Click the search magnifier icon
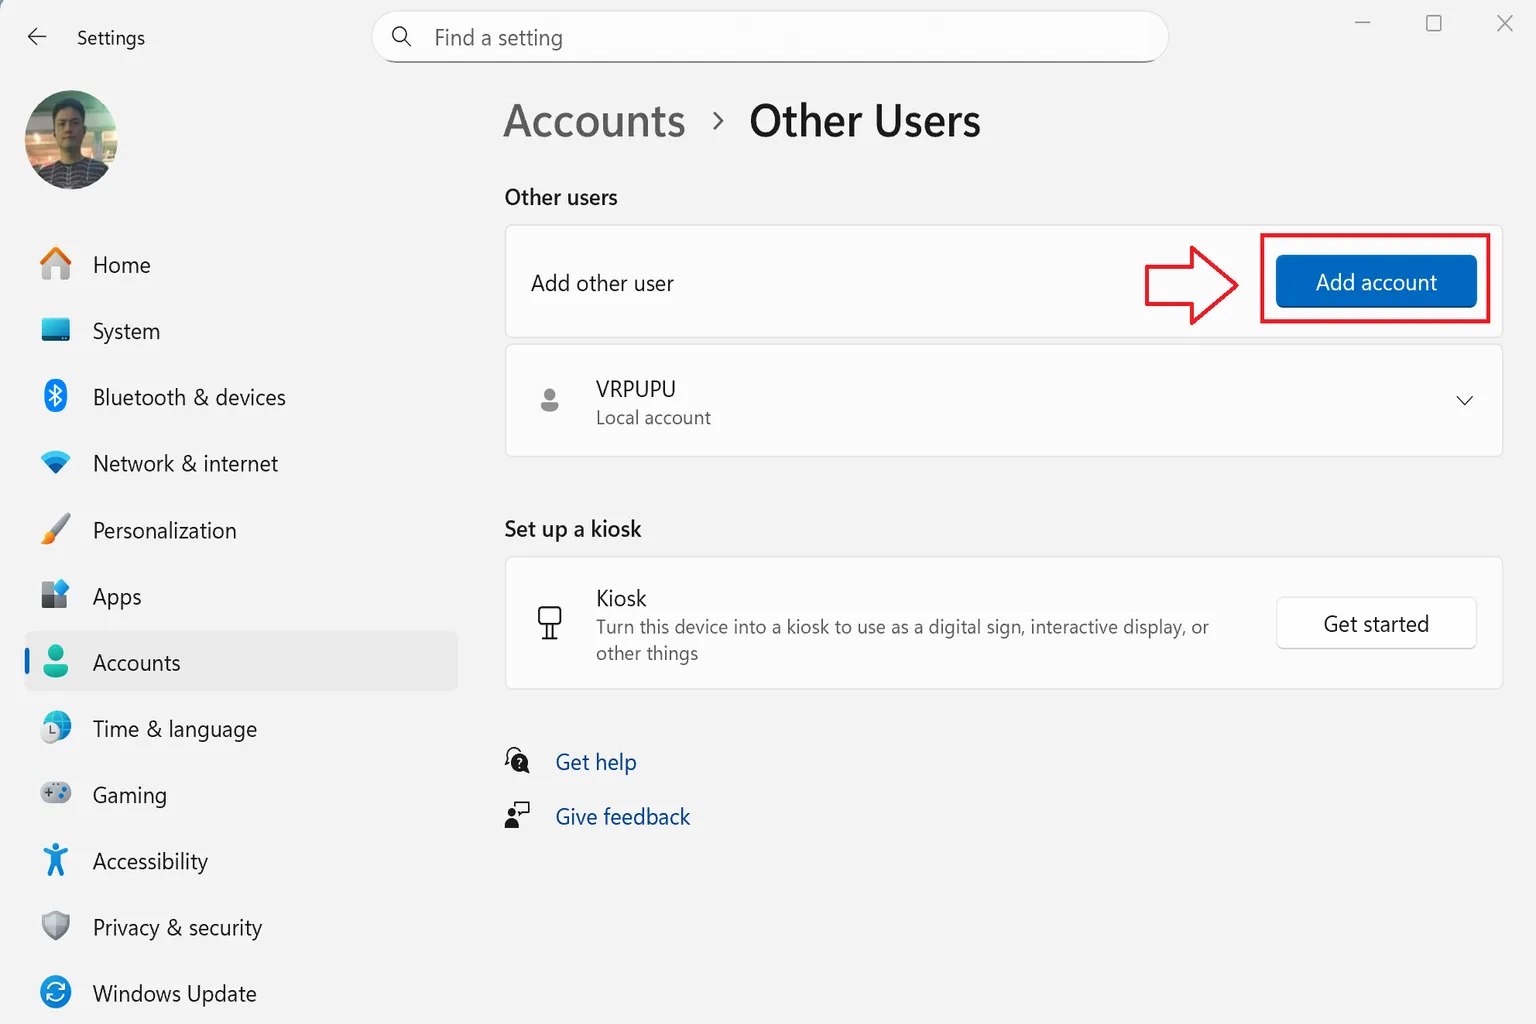This screenshot has height=1024, width=1536. tap(402, 37)
